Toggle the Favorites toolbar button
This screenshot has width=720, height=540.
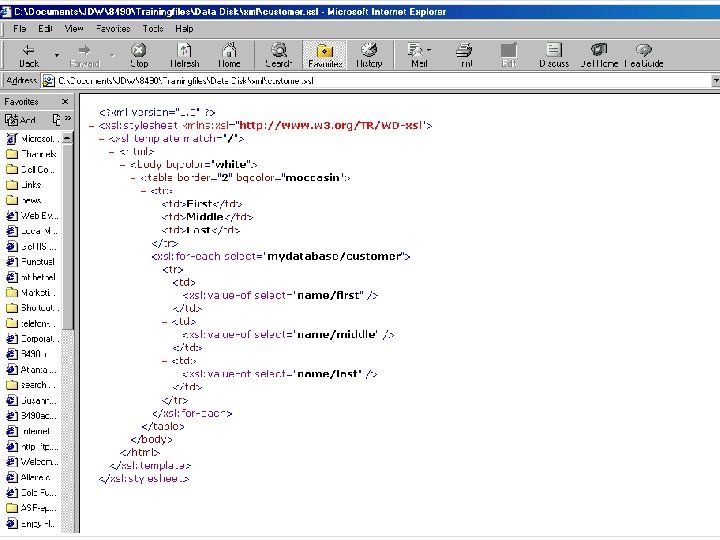pyautogui.click(x=325, y=56)
